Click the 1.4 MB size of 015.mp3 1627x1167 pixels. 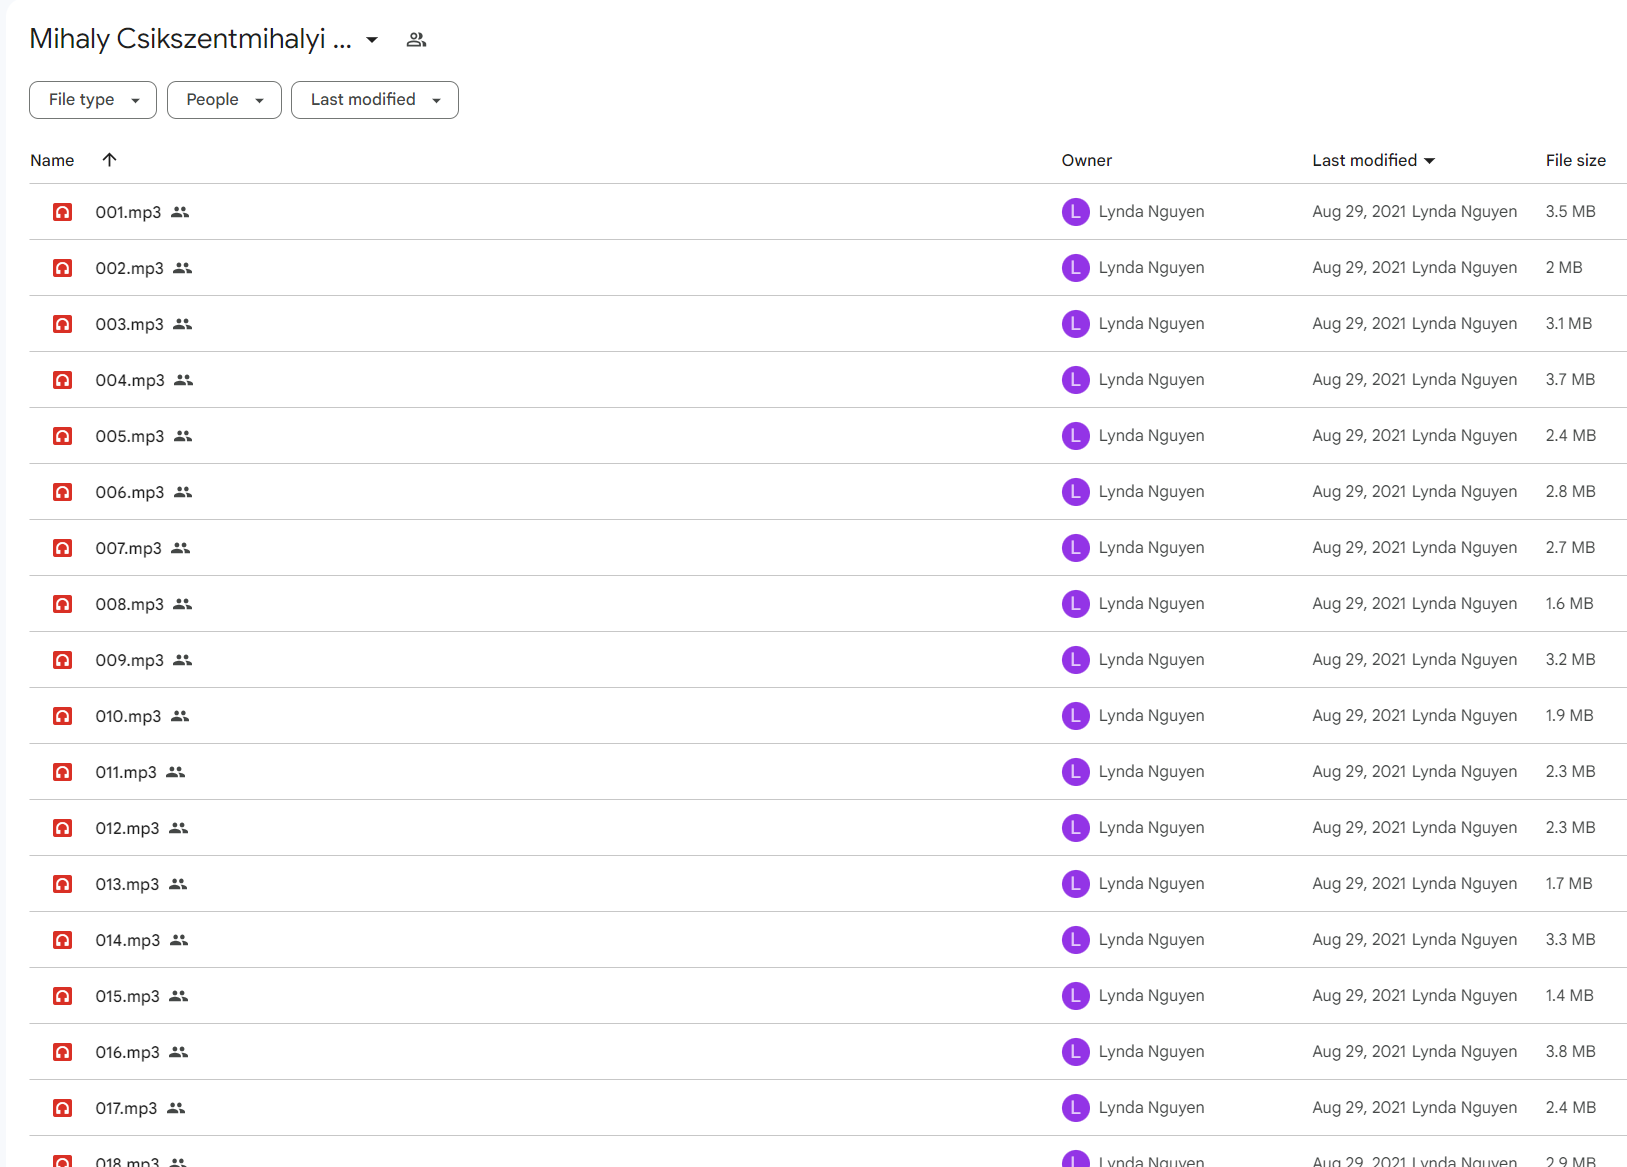point(1569,996)
